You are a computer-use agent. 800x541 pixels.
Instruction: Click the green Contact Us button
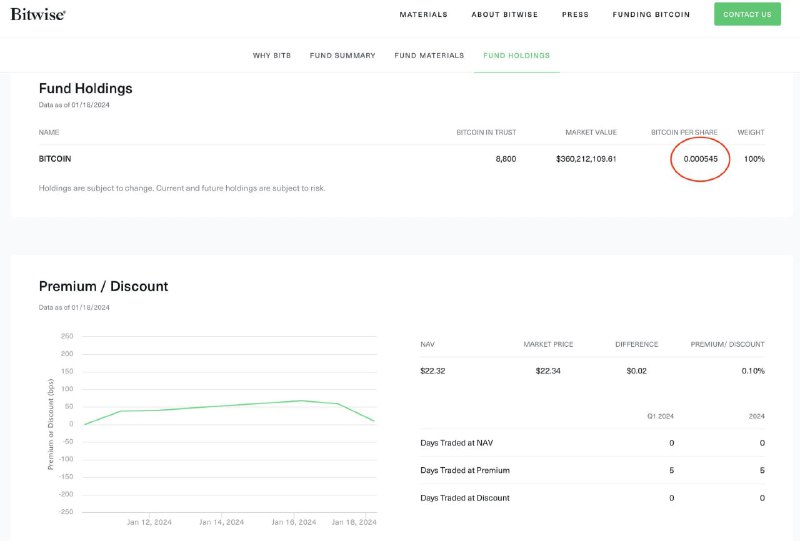747,14
